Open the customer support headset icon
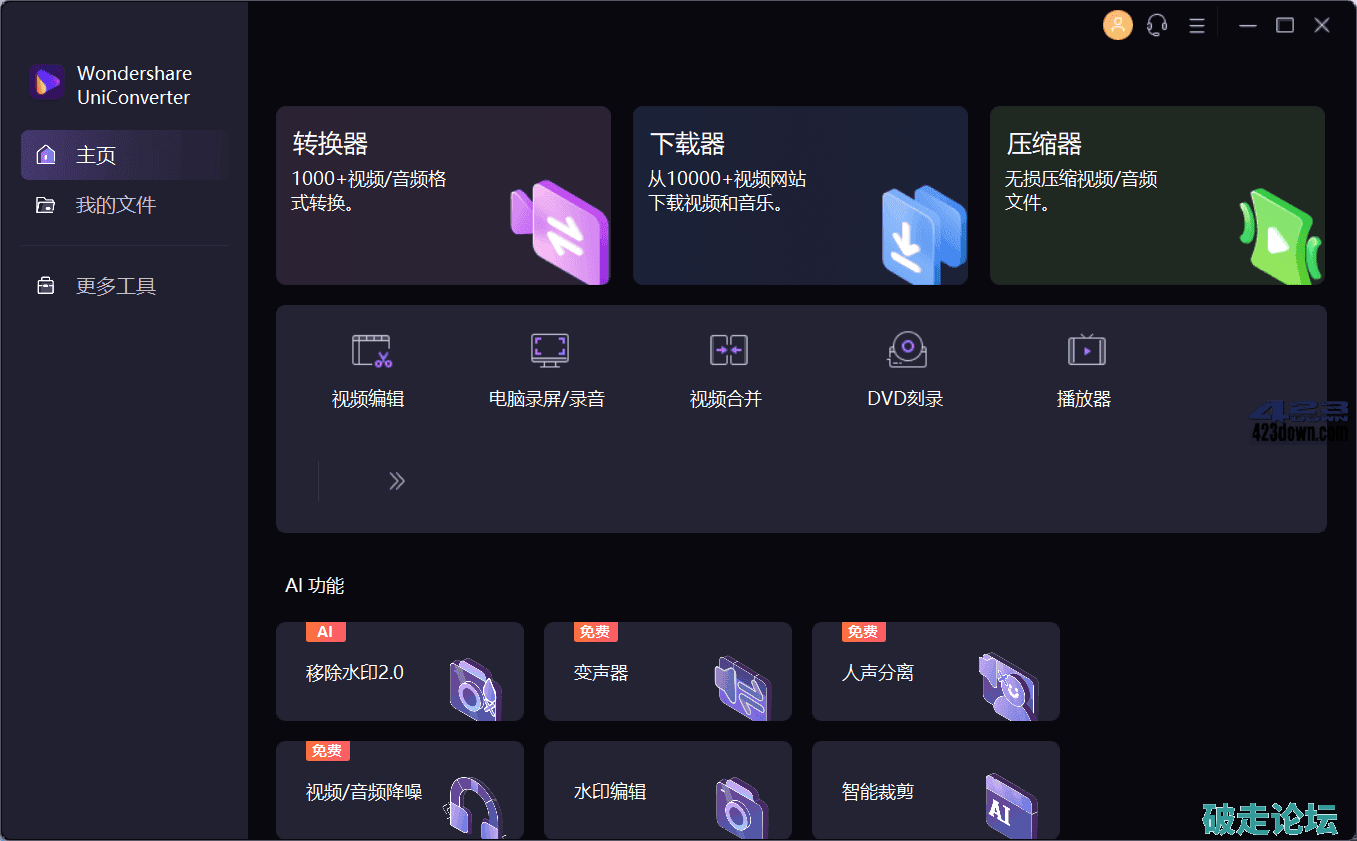 click(1157, 26)
